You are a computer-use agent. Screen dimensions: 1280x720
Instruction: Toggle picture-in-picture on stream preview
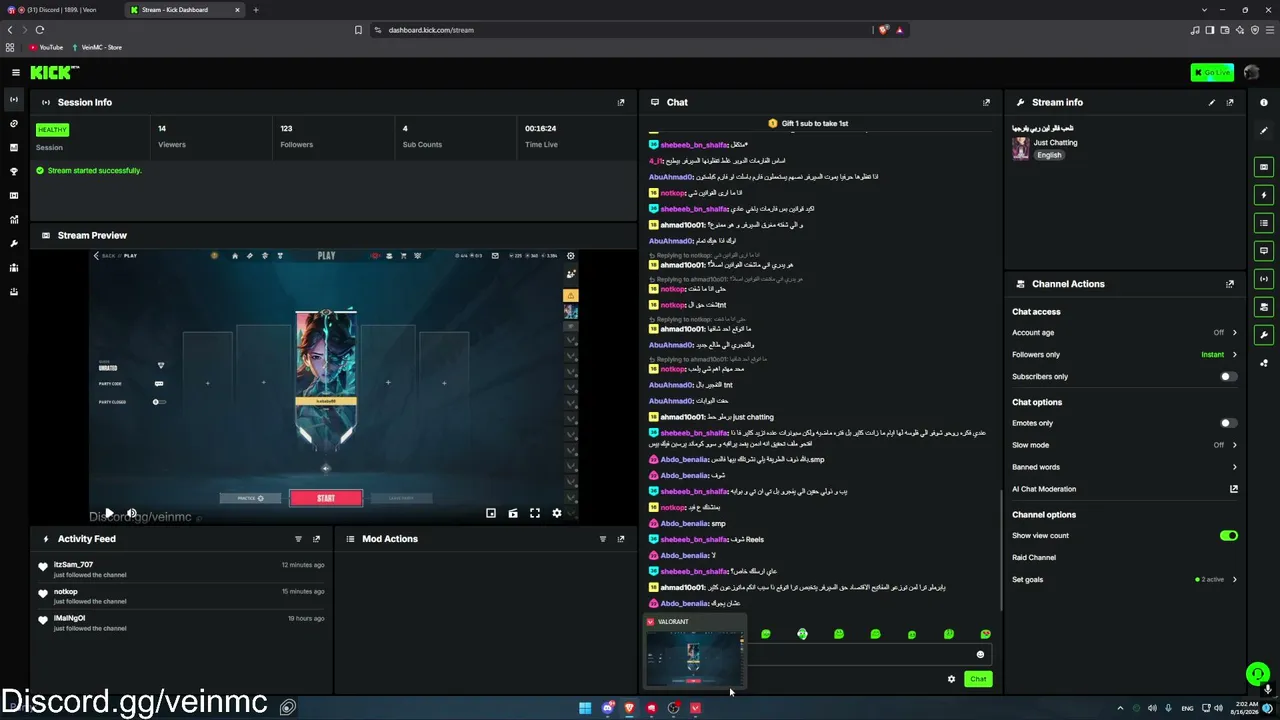coord(491,513)
